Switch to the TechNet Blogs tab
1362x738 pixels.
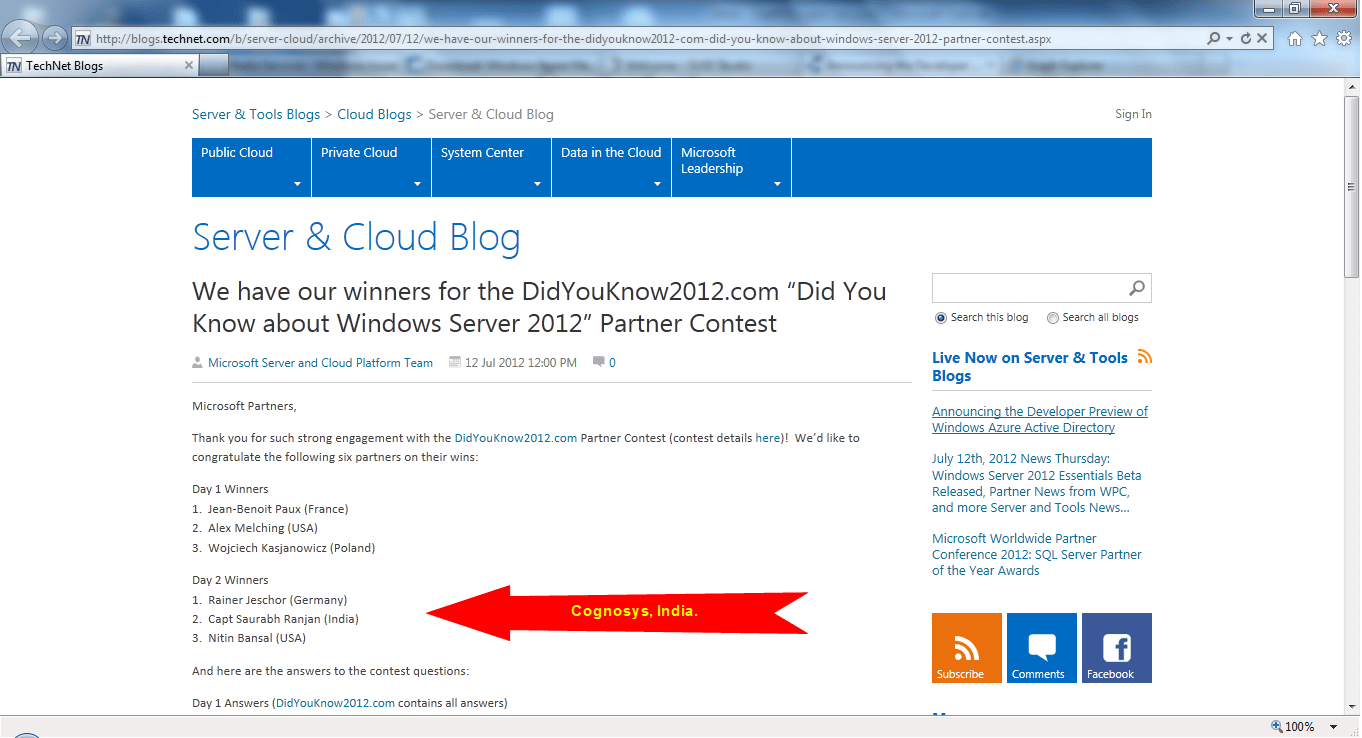pyautogui.click(x=90, y=64)
